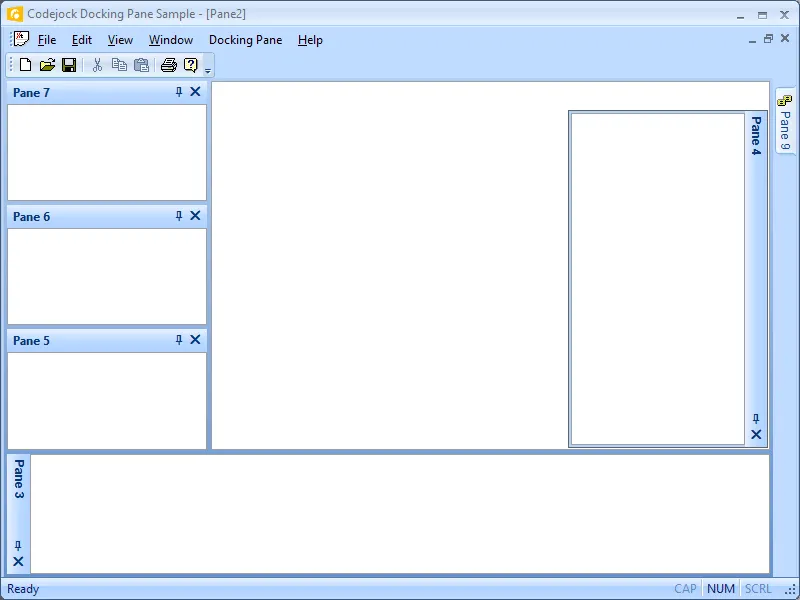Open the View menu

click(120, 40)
